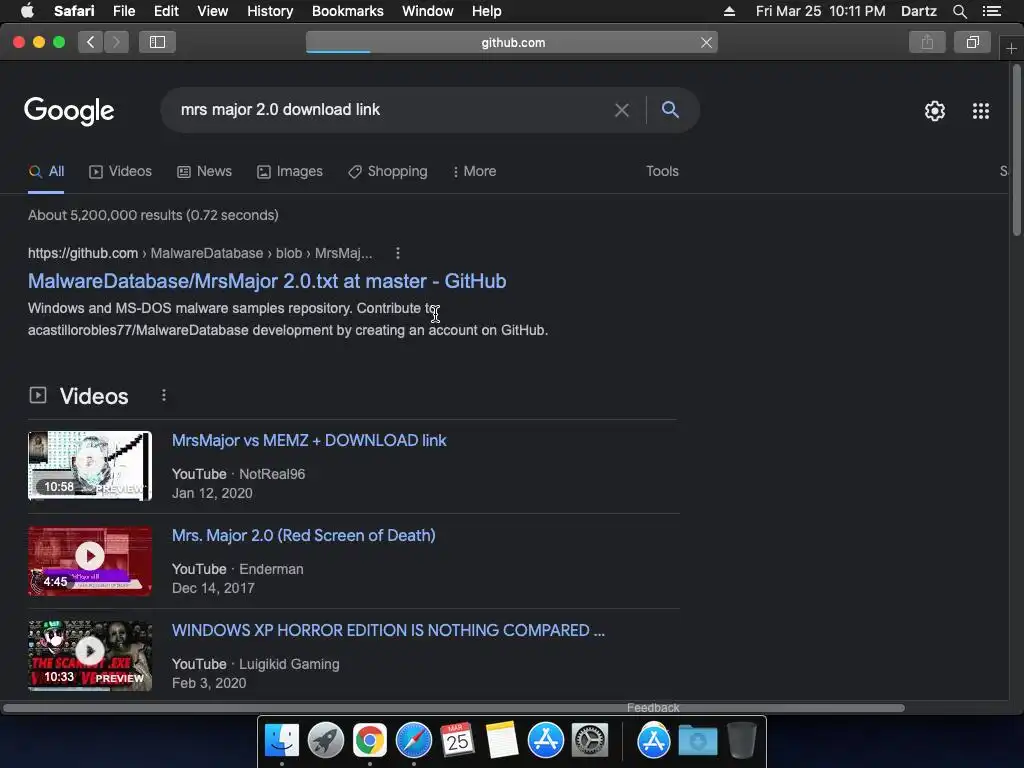Open the Safari Share button
1024x768 pixels.
[x=927, y=42]
